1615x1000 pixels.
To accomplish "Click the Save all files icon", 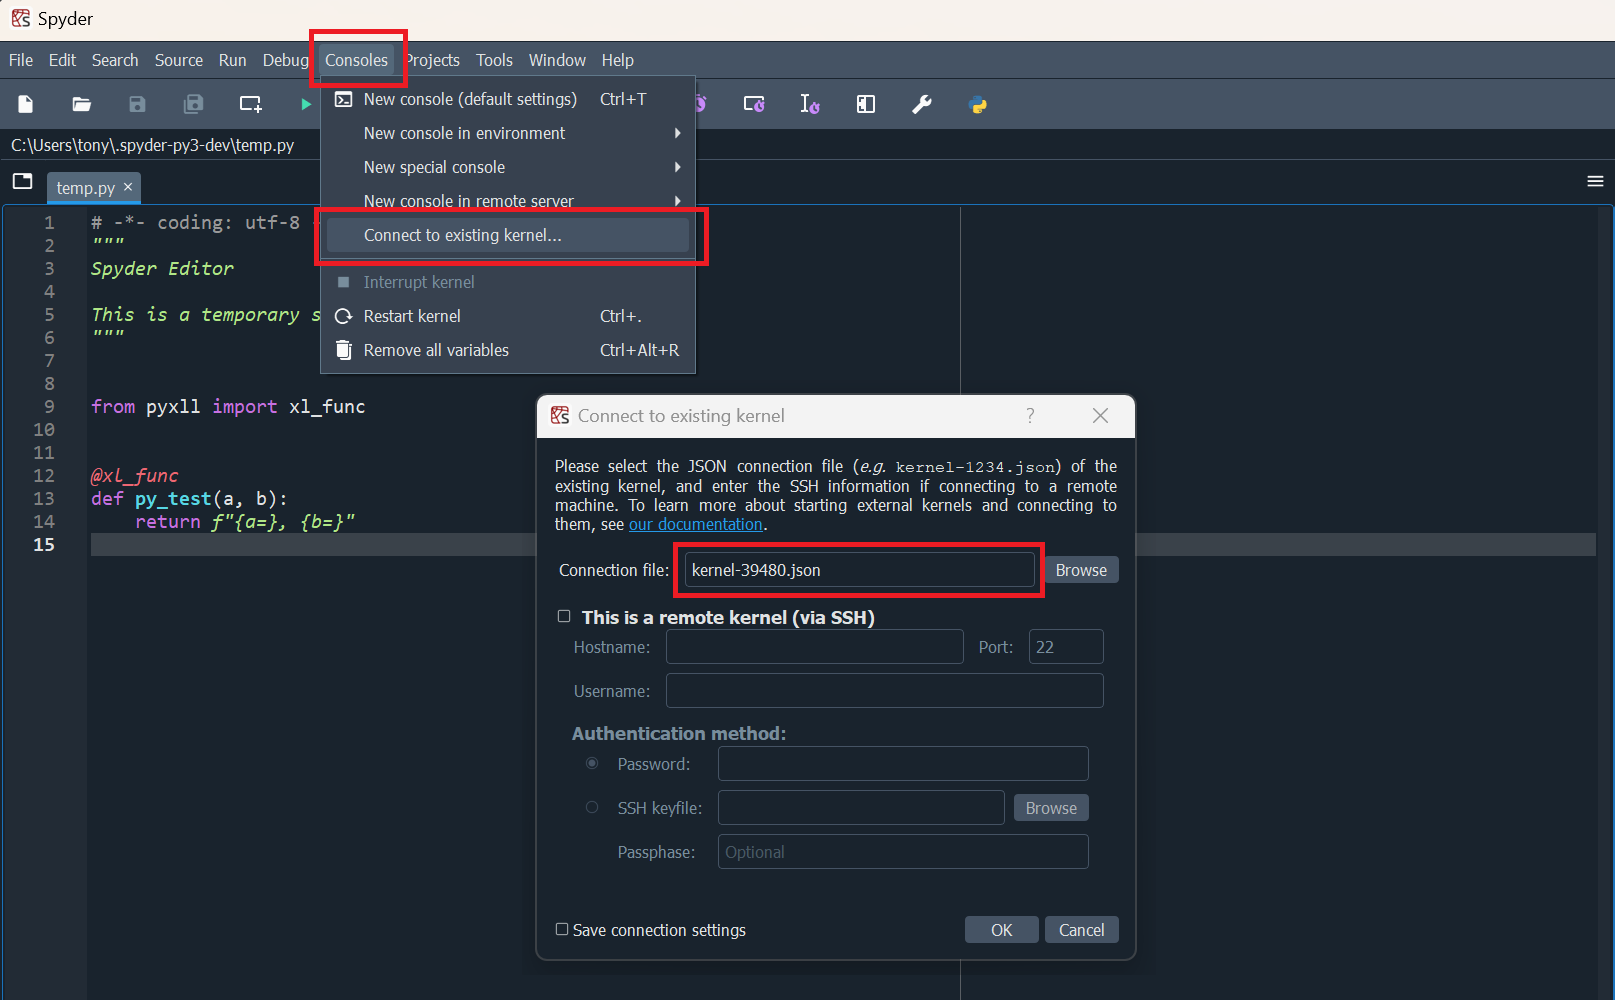I will point(194,104).
